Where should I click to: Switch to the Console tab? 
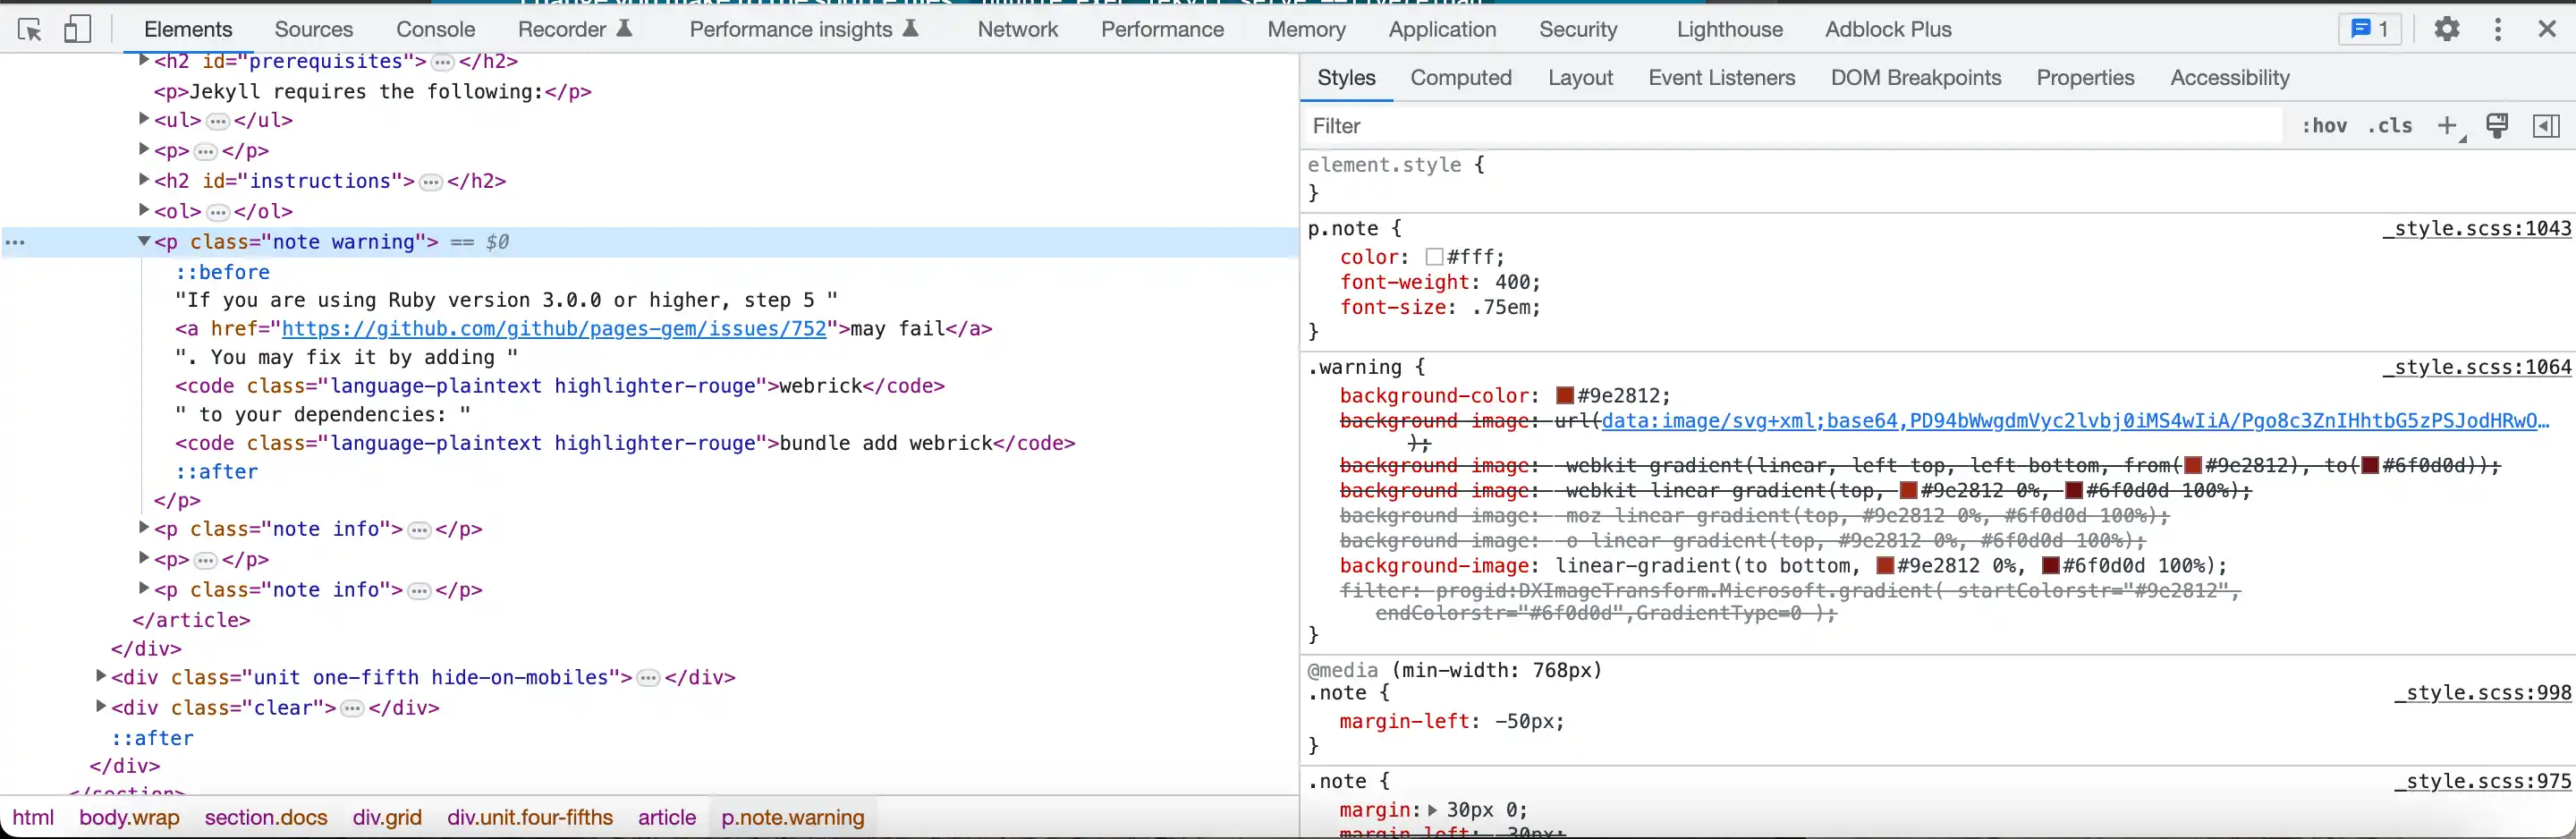click(x=435, y=29)
